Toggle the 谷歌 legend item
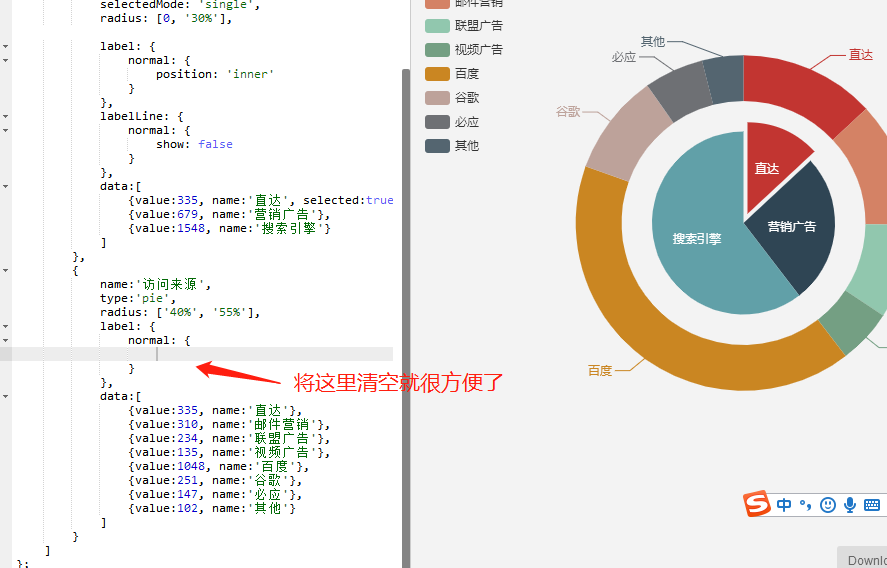Viewport: 887px width, 568px height. pyautogui.click(x=452, y=98)
